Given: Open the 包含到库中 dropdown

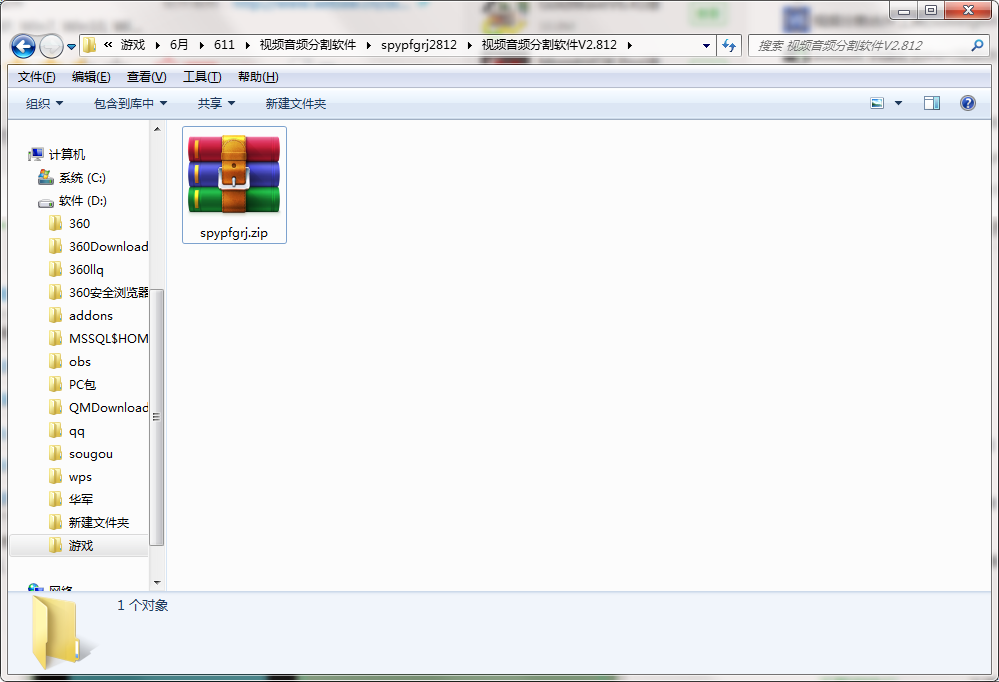Looking at the screenshot, I should [131, 103].
